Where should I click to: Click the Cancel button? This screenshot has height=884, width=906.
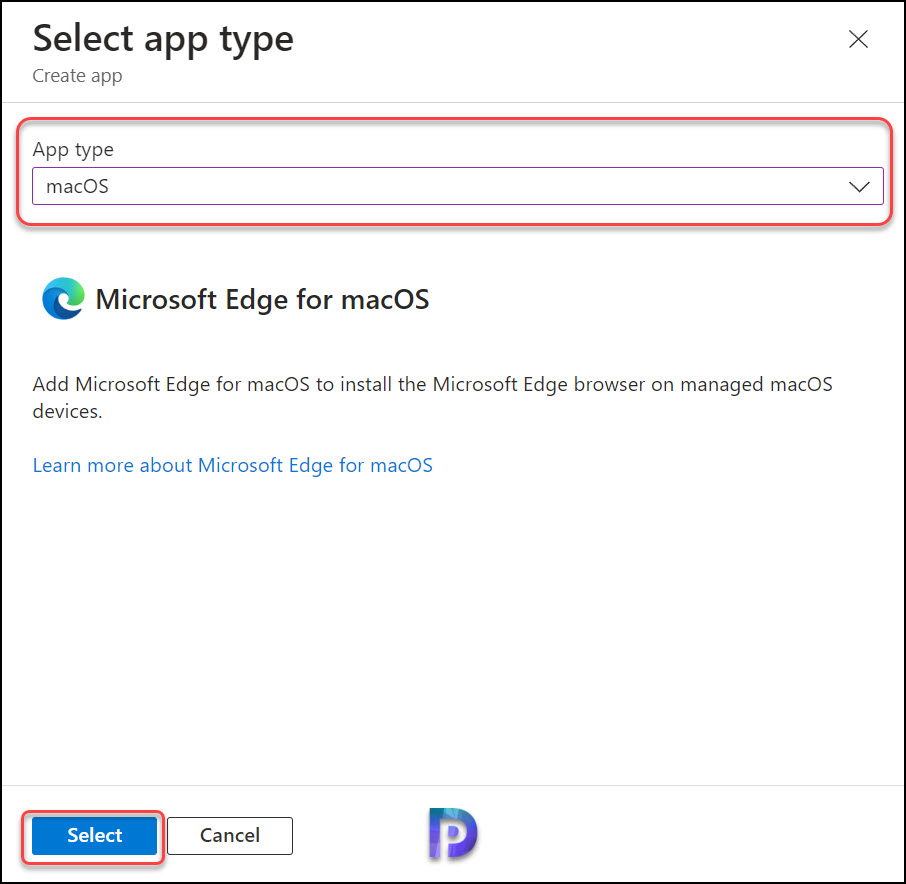230,835
